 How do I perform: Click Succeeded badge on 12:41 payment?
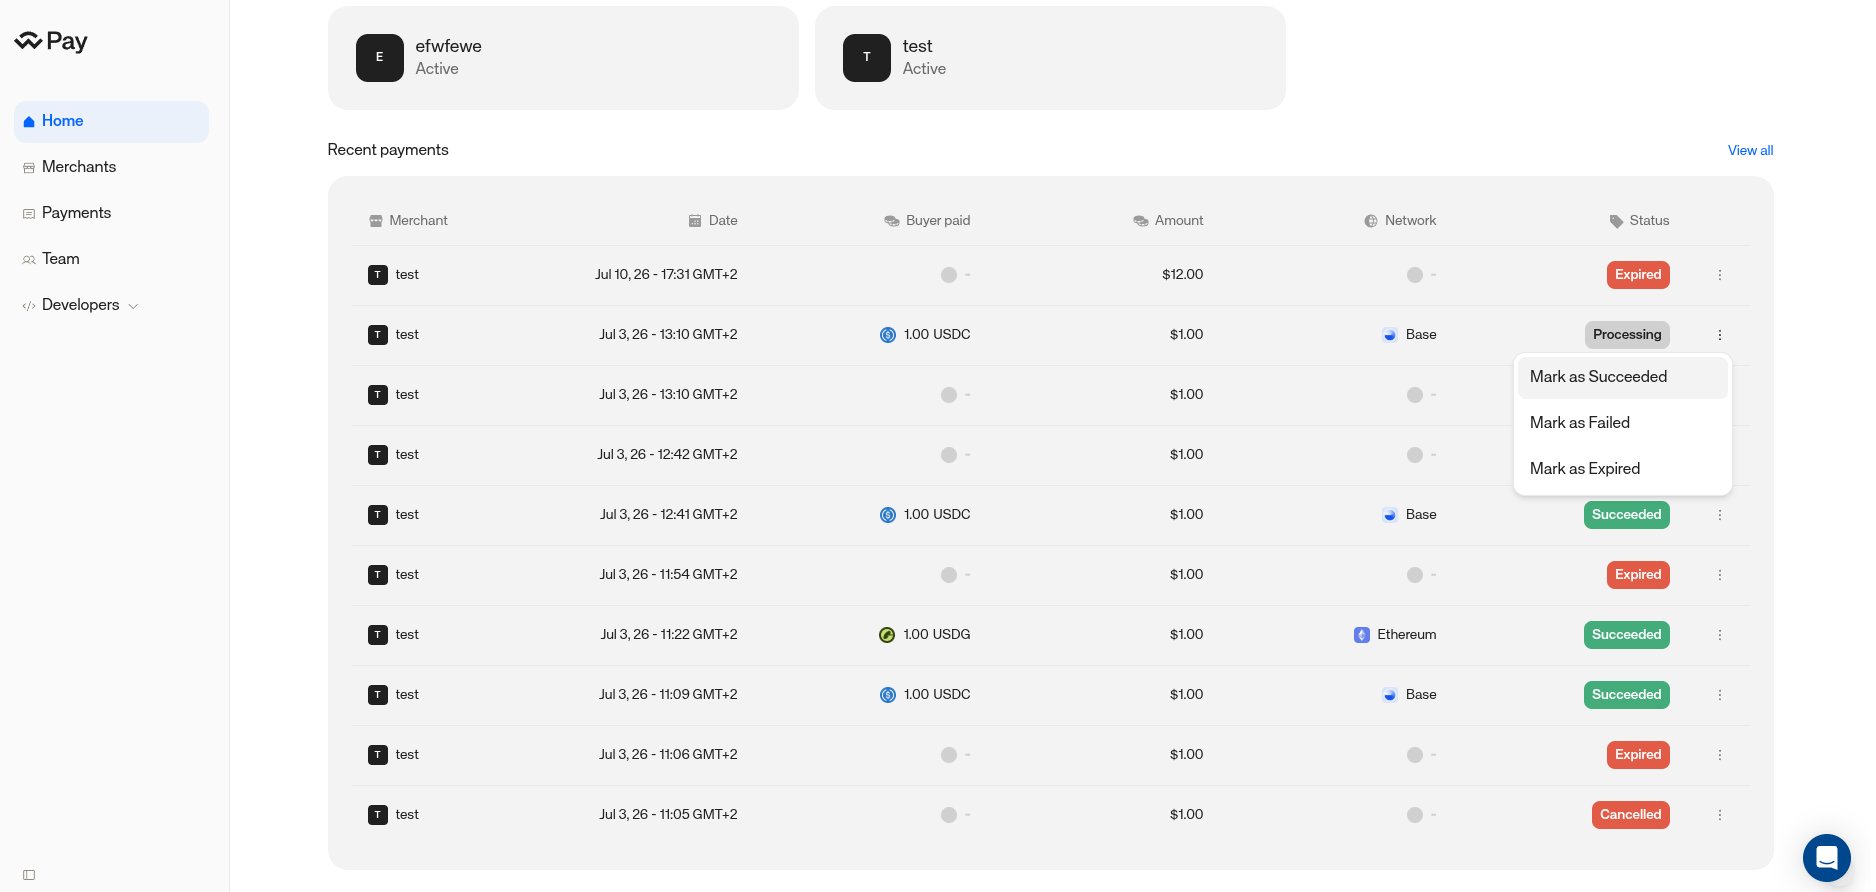(1627, 515)
